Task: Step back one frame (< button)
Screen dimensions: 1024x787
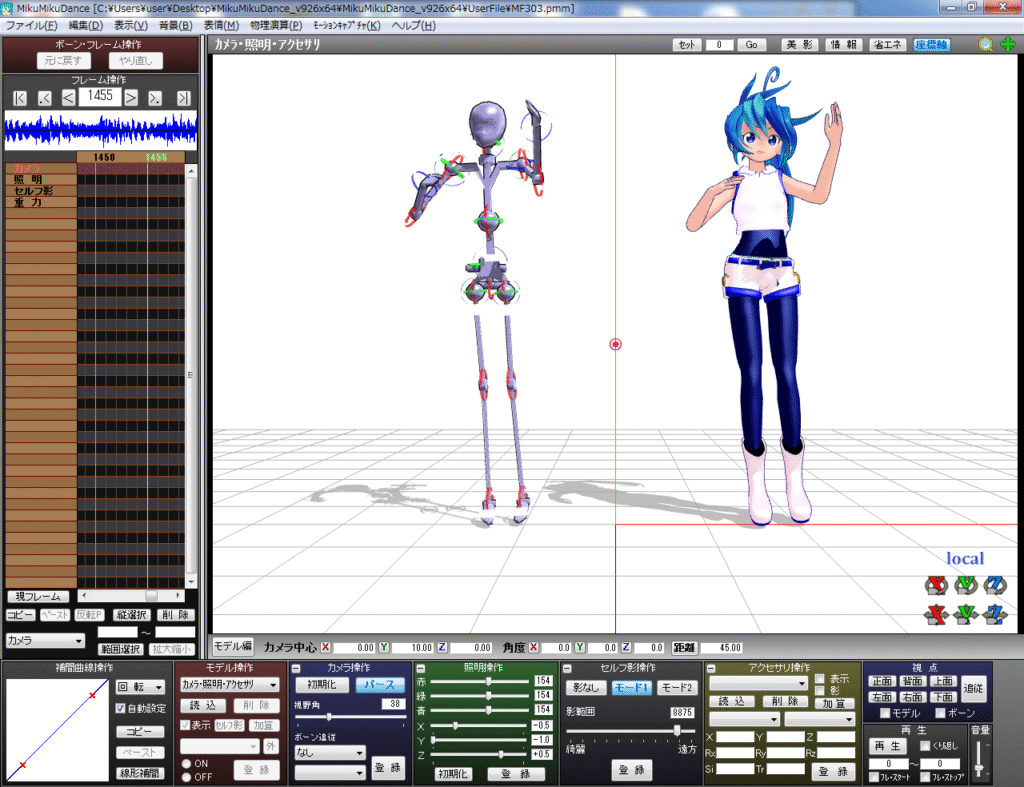Action: [69, 98]
